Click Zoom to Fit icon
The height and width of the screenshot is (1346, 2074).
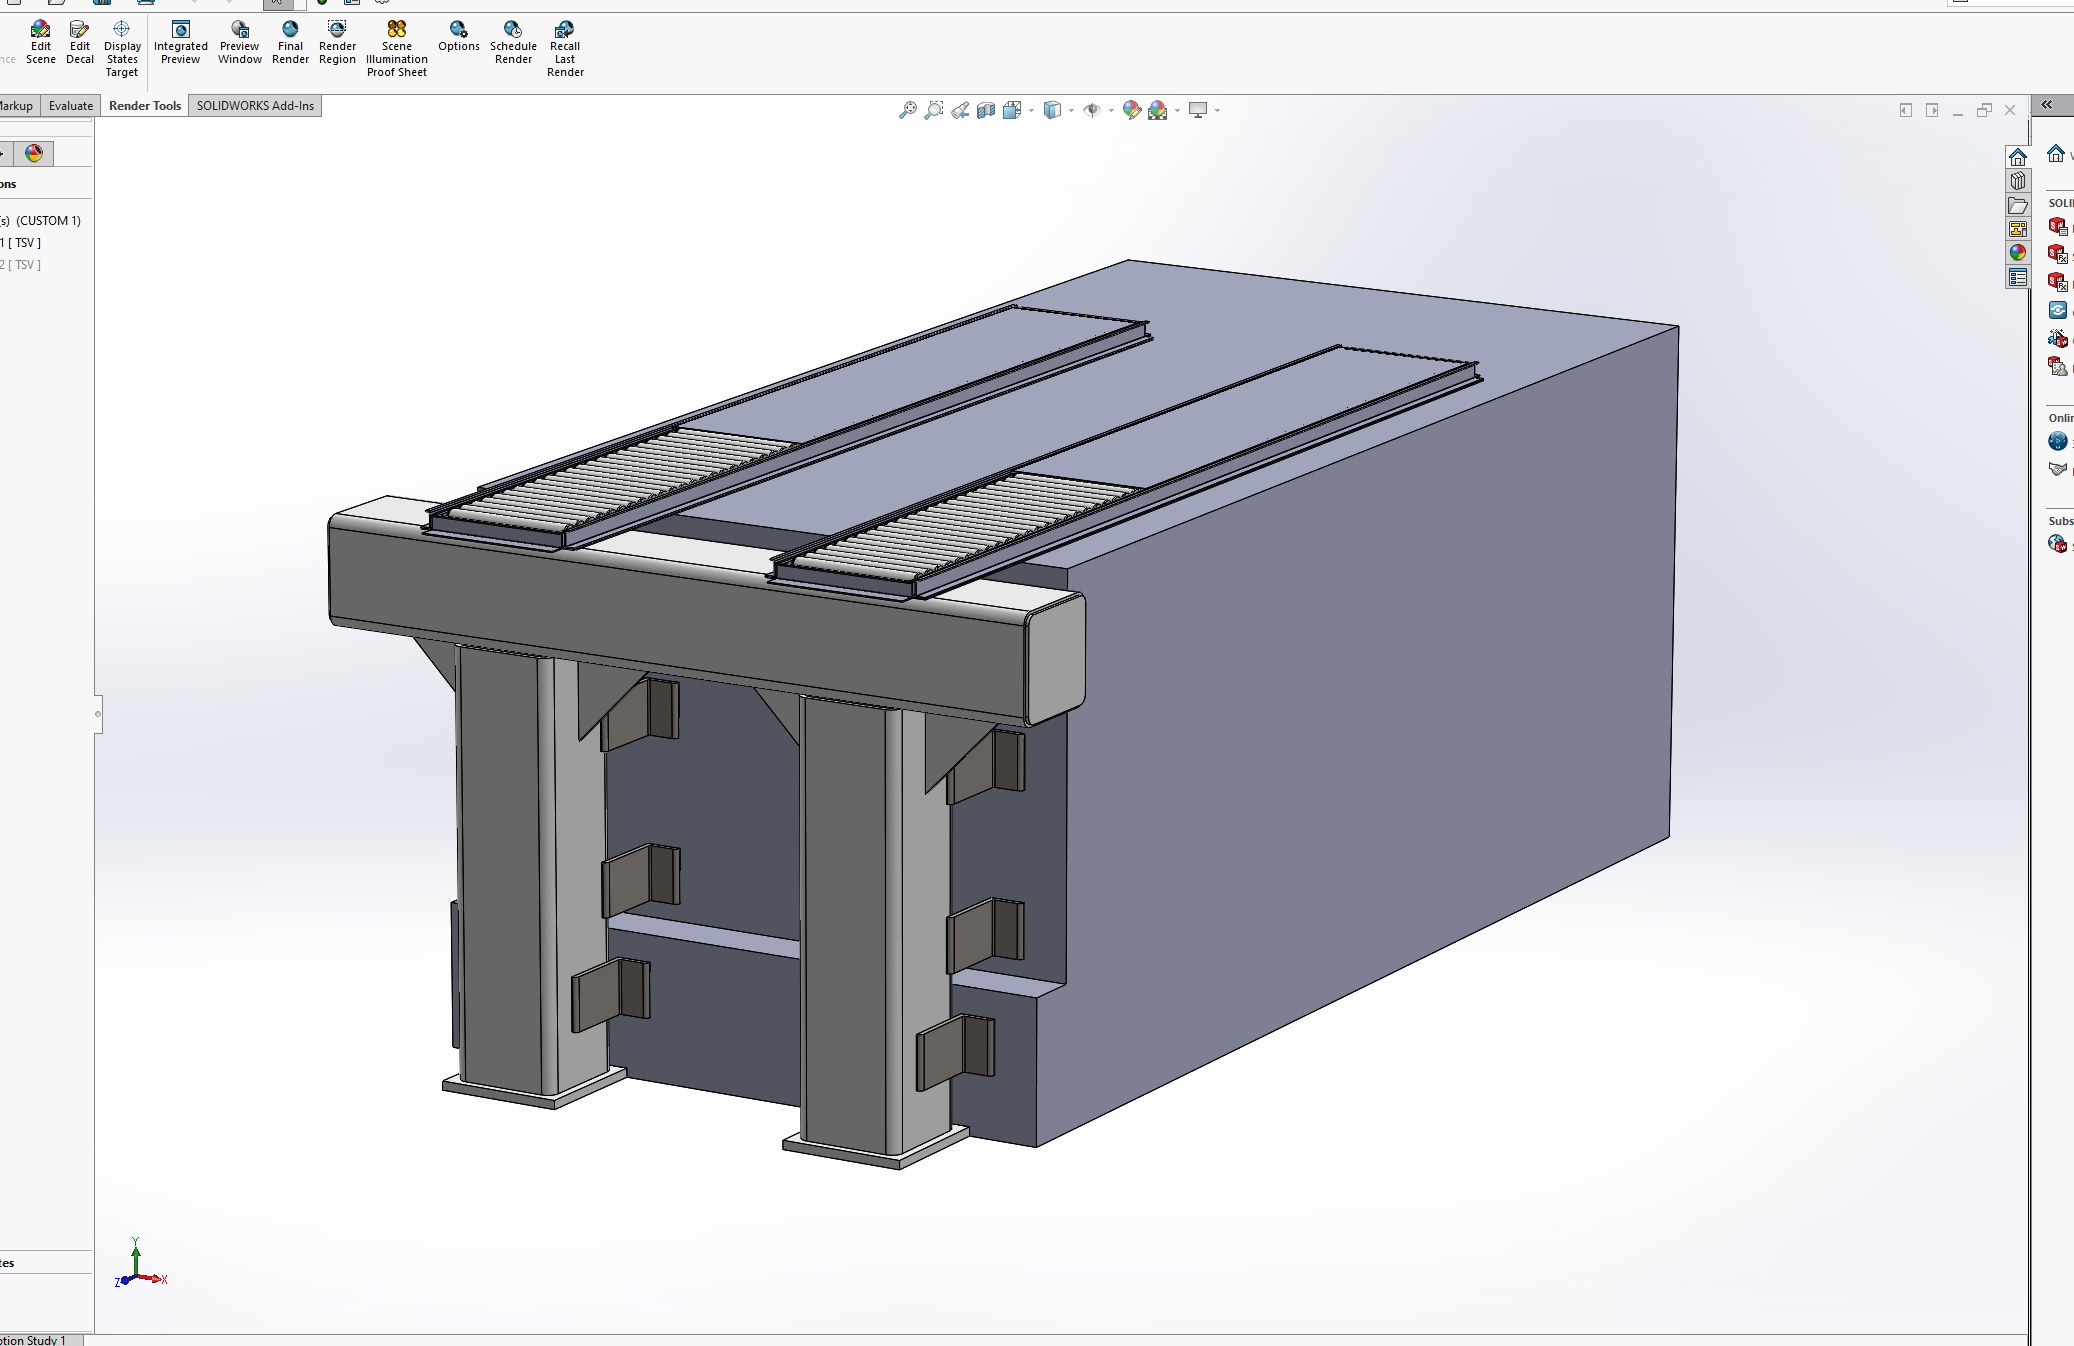tap(908, 110)
